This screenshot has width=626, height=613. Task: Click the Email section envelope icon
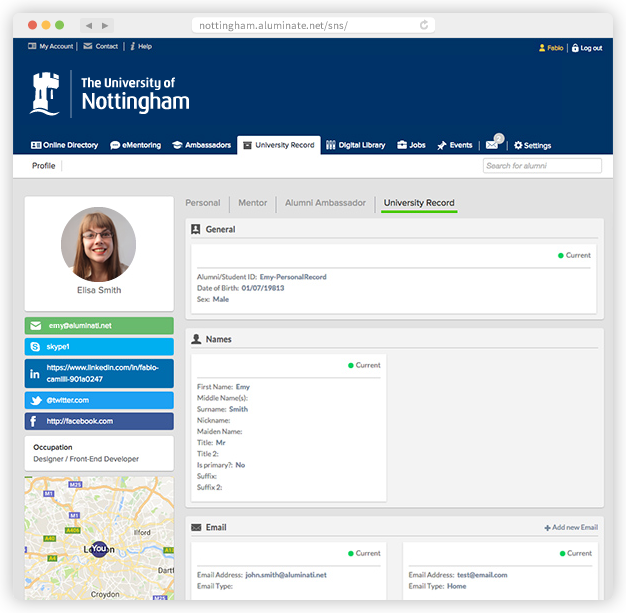tap(196, 528)
